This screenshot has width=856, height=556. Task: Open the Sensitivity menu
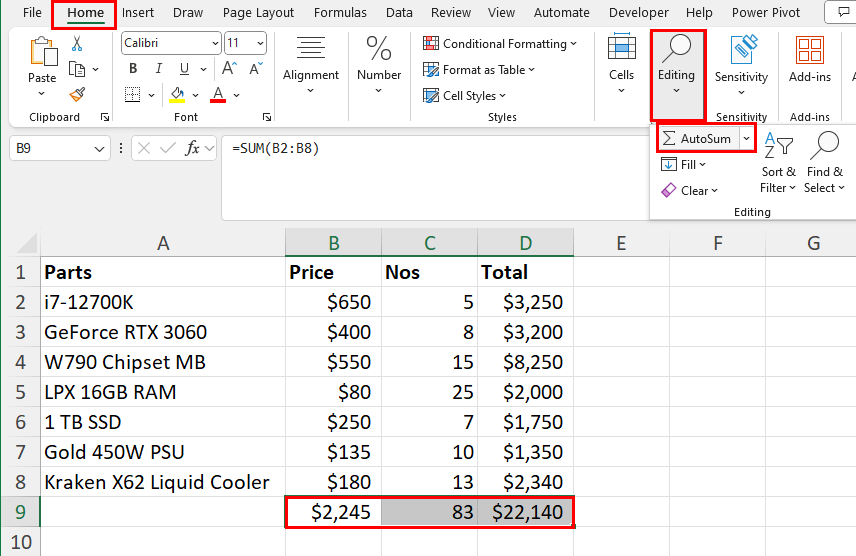point(741,66)
